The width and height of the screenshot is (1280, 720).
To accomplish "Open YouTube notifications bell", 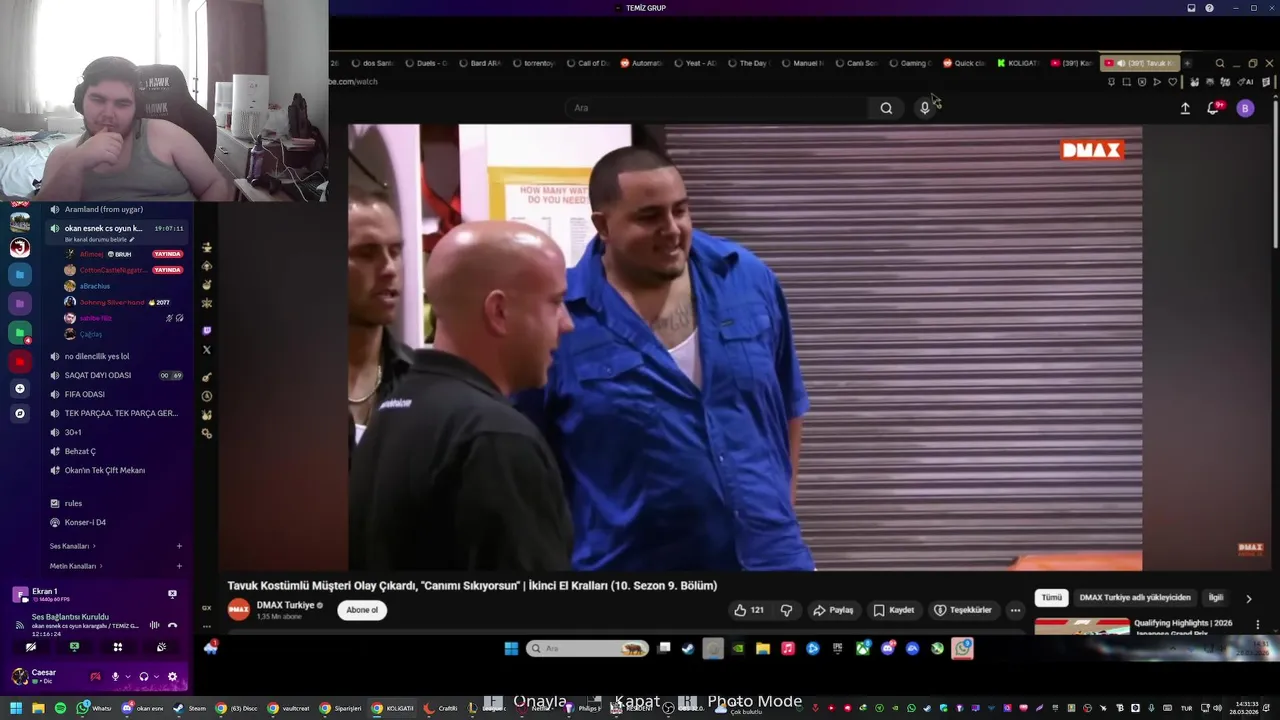I will tap(1214, 108).
